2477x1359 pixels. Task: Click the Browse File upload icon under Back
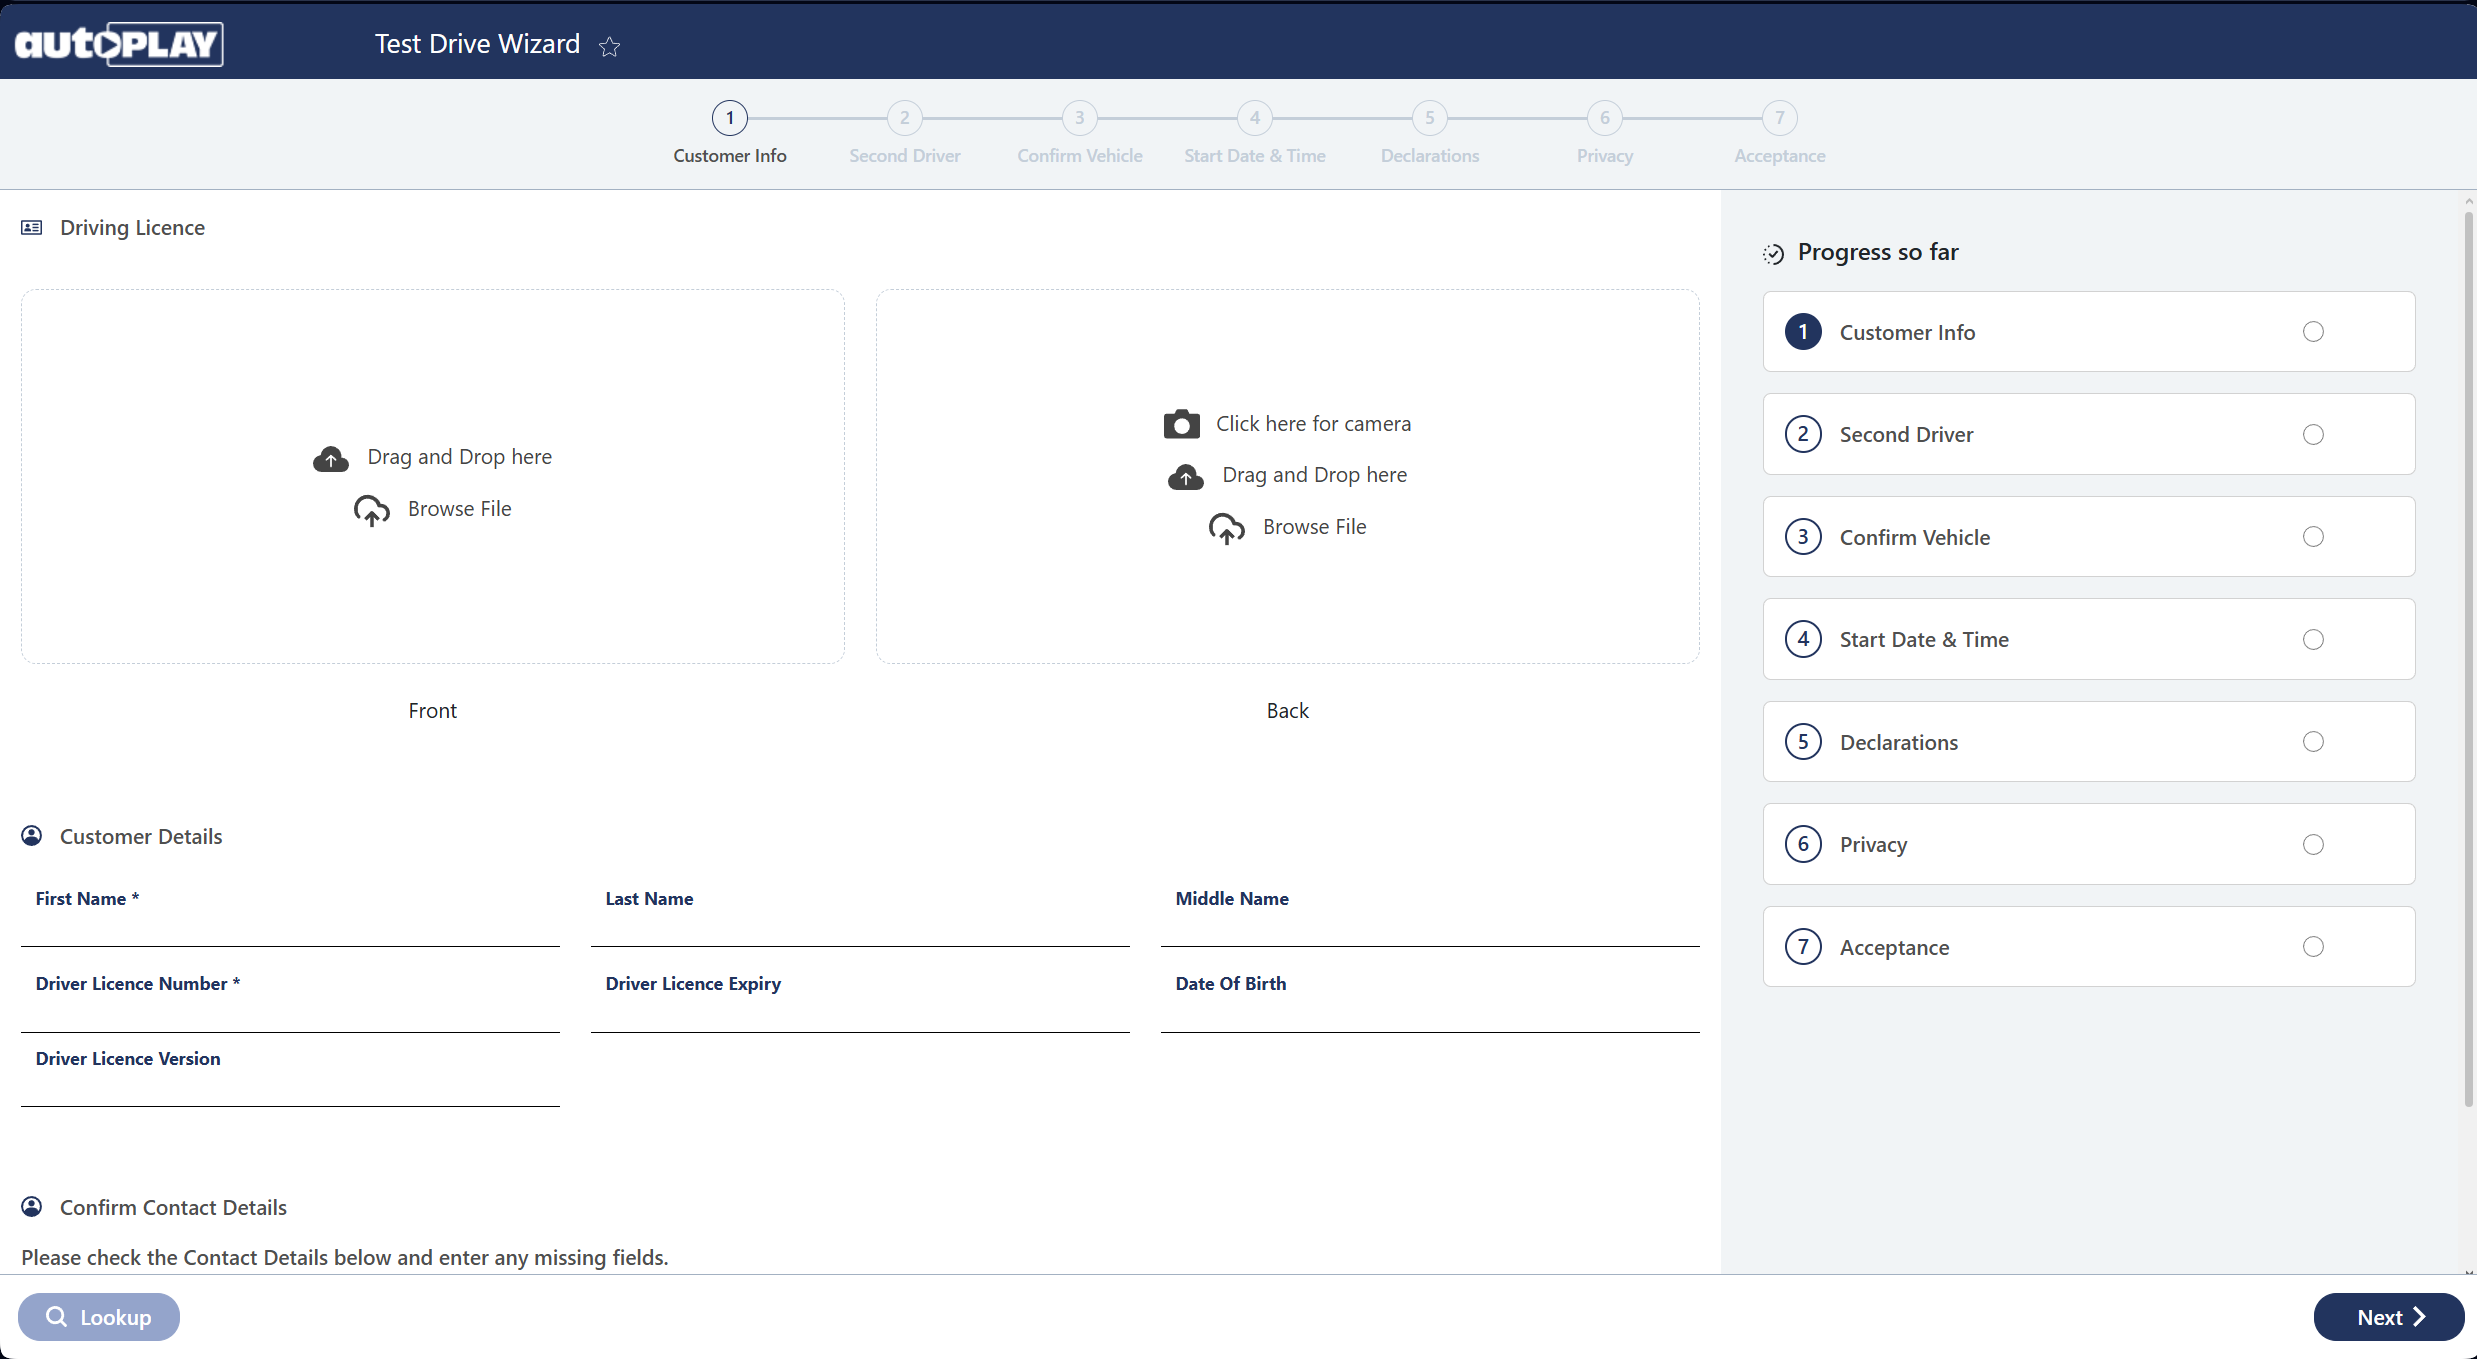coord(1227,528)
